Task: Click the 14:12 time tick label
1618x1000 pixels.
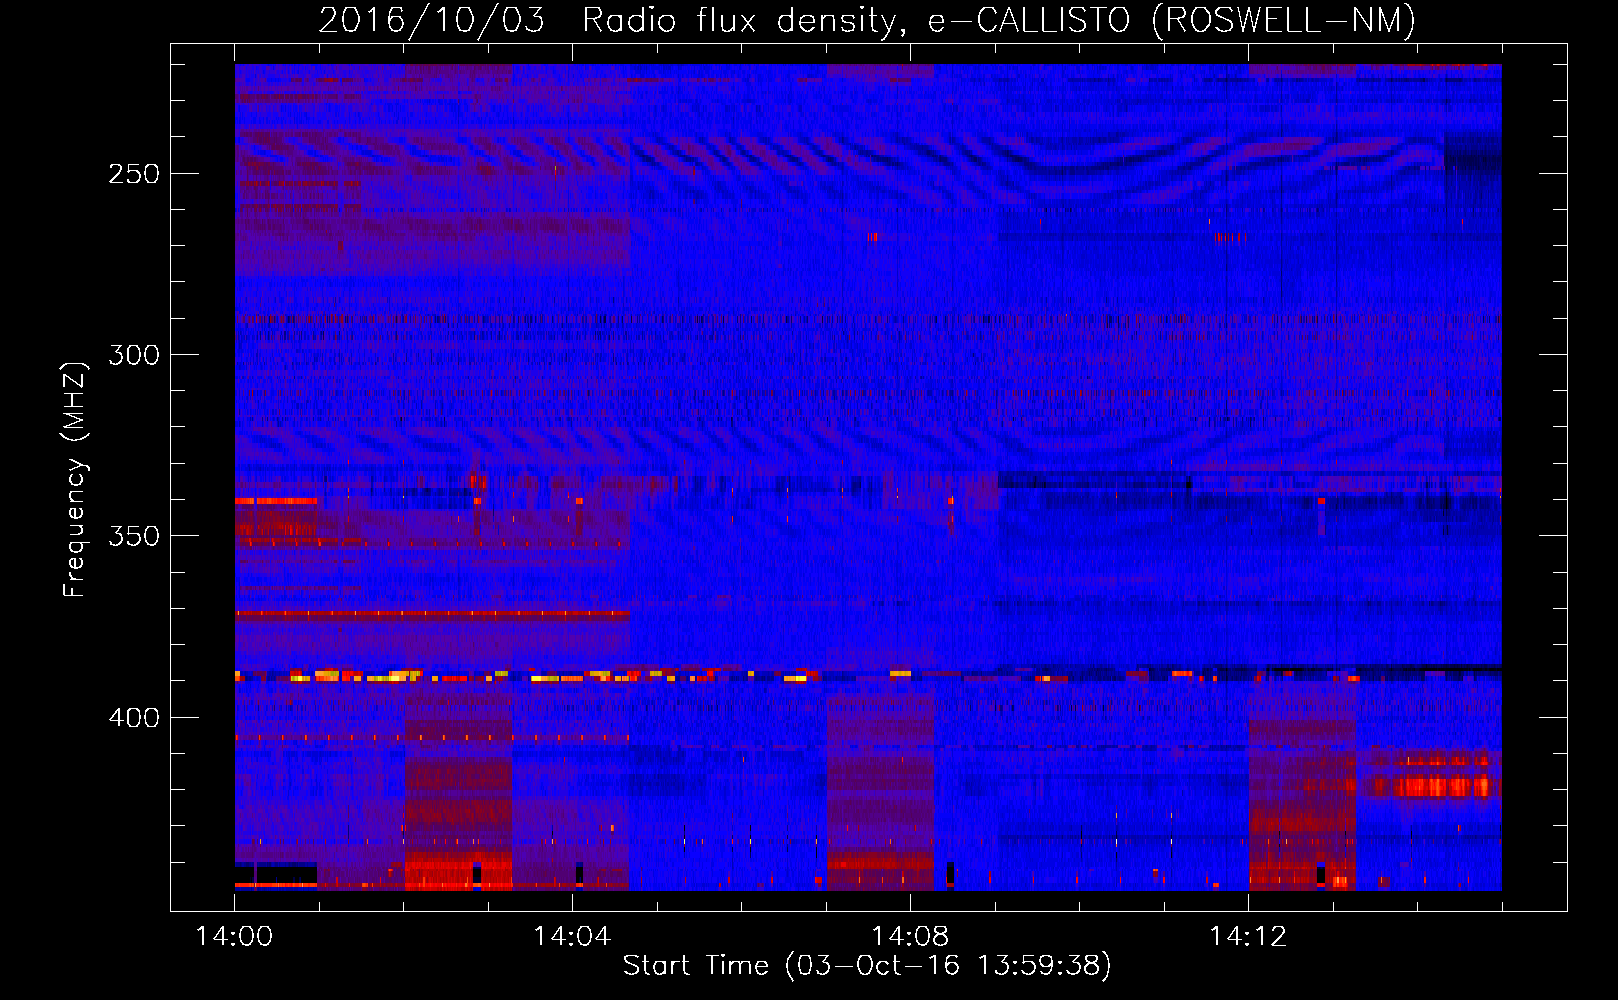Action: point(1248,937)
